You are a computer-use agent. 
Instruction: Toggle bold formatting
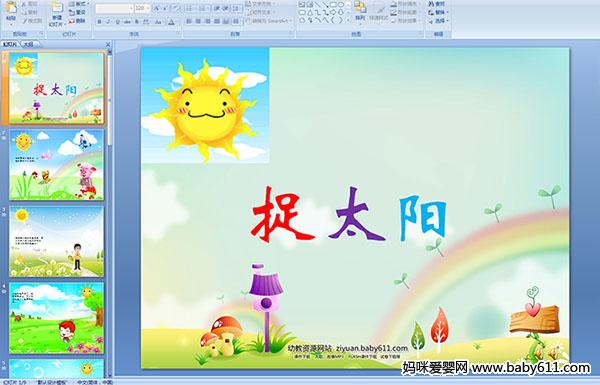[x=99, y=22]
